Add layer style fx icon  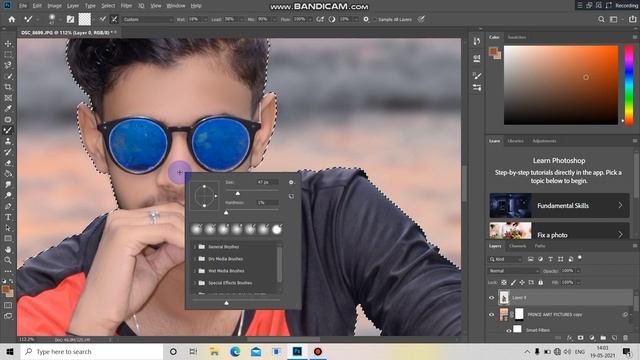coord(569,338)
